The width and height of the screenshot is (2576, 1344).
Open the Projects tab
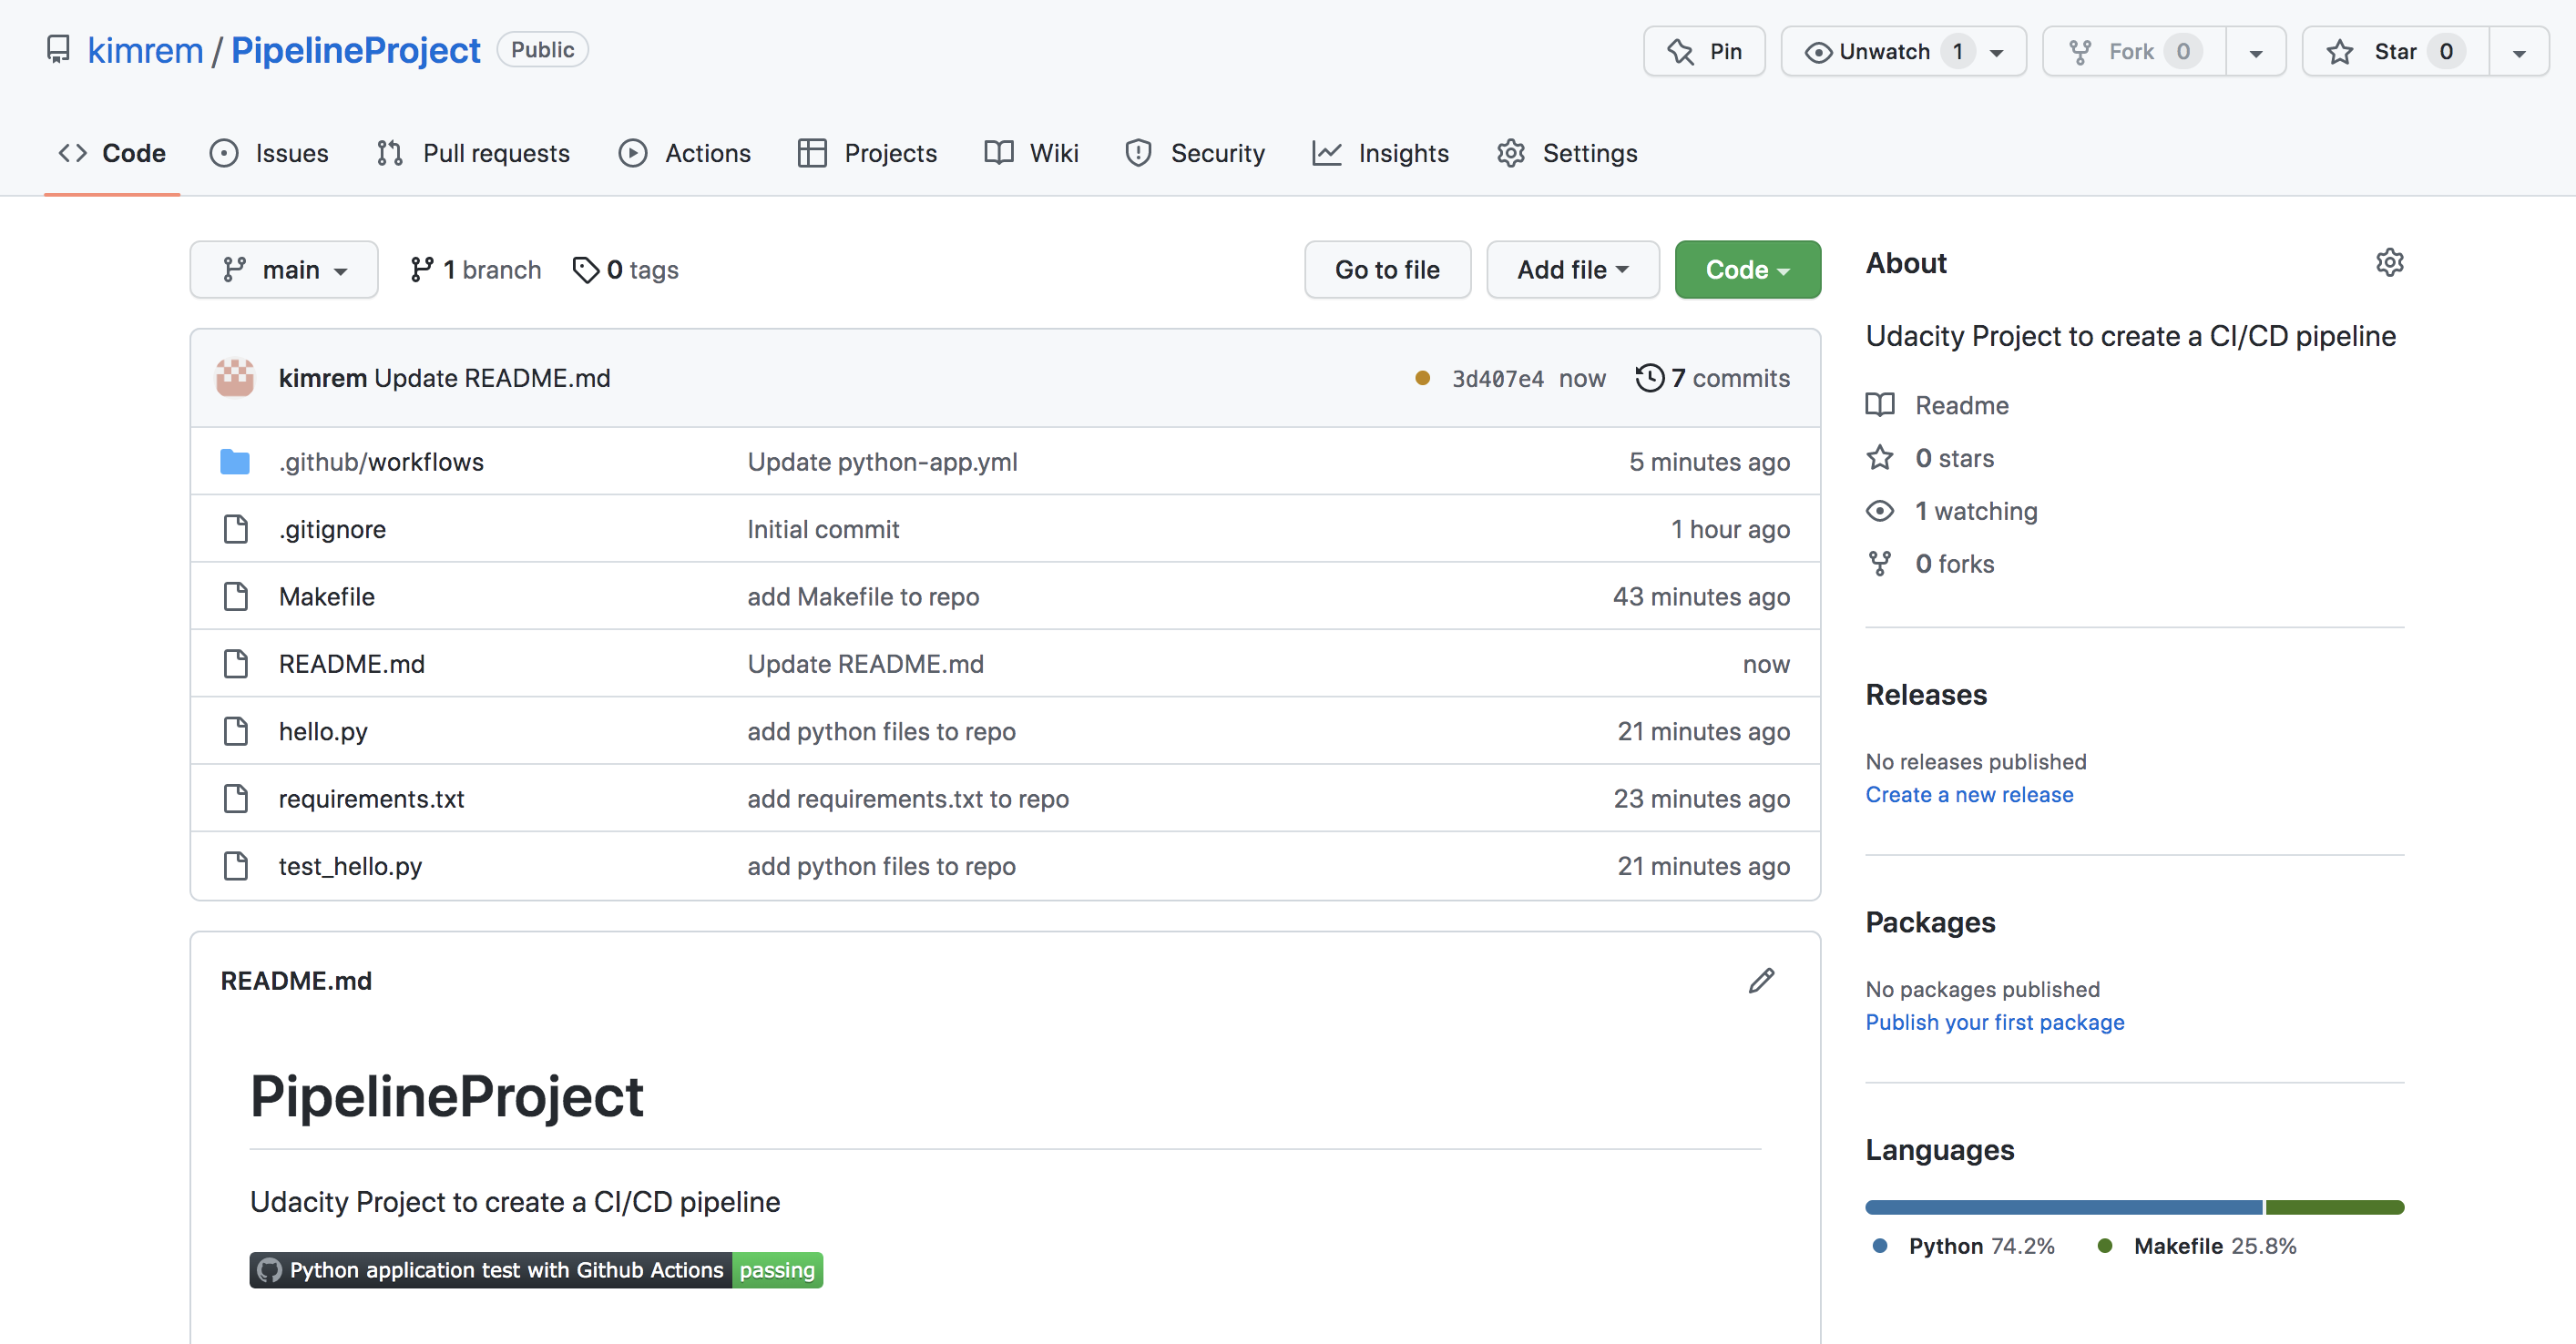tap(867, 153)
